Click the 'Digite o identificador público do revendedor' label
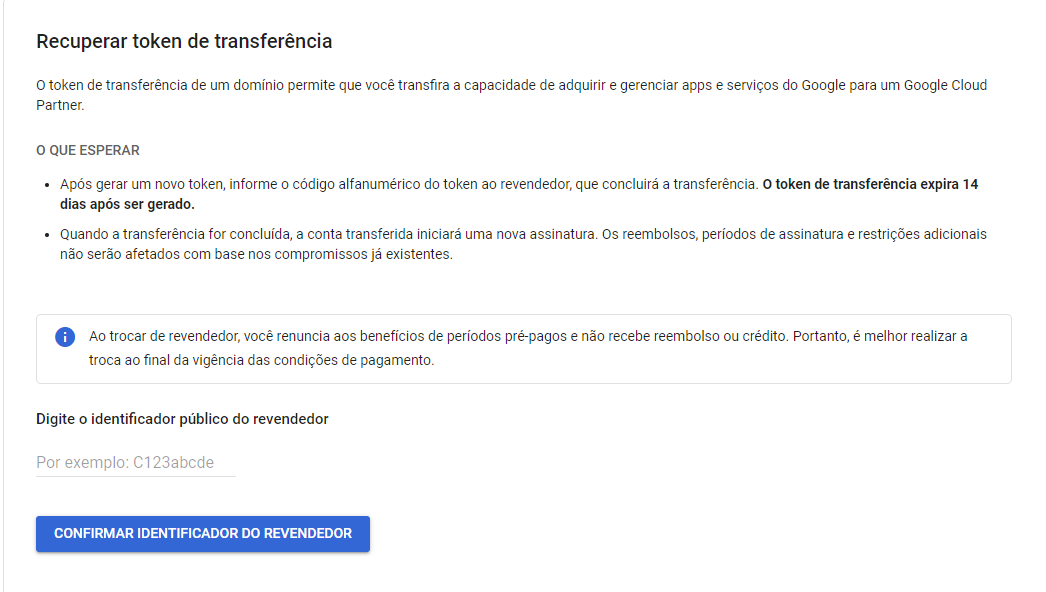Screen dimensions: 1046x592 [x=182, y=419]
